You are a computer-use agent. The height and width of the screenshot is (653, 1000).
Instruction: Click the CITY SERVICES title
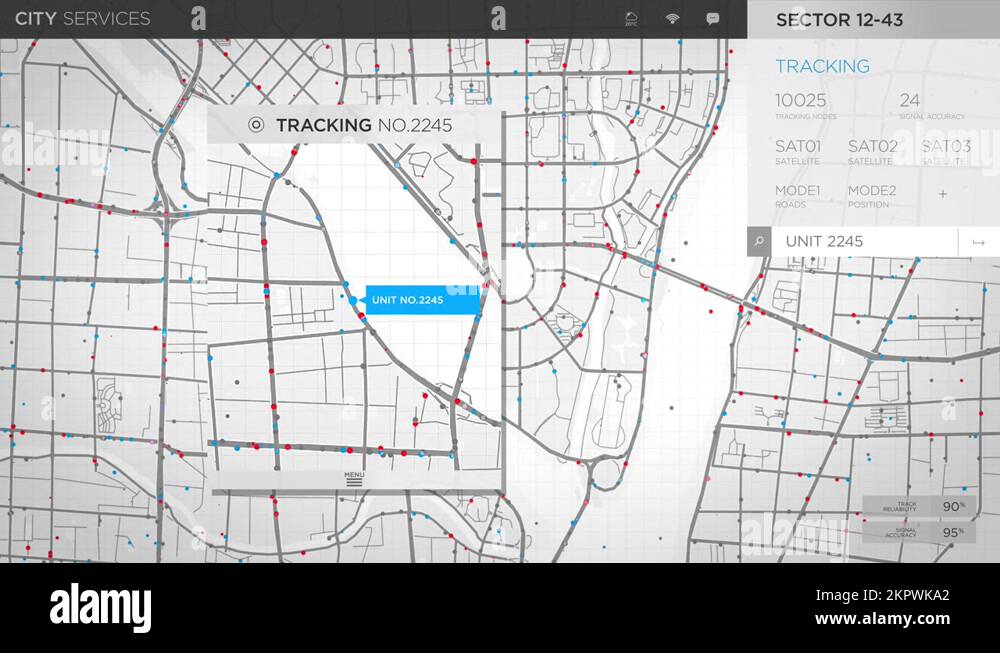coord(83,18)
